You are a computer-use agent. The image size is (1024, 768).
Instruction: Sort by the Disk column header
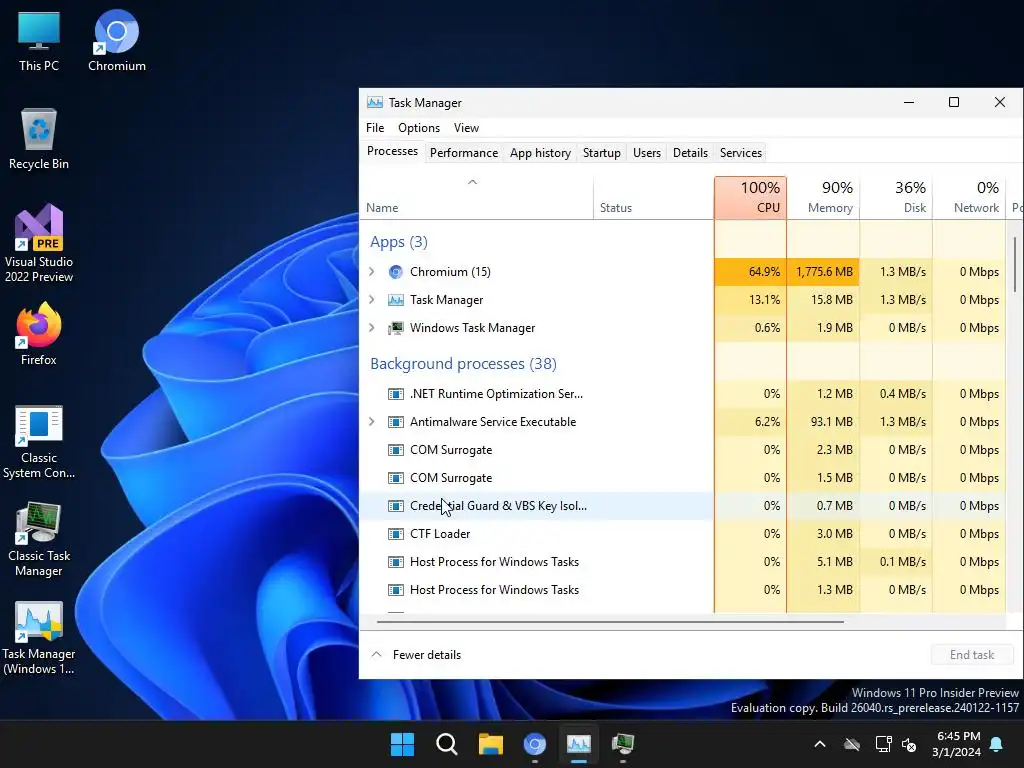click(x=897, y=197)
